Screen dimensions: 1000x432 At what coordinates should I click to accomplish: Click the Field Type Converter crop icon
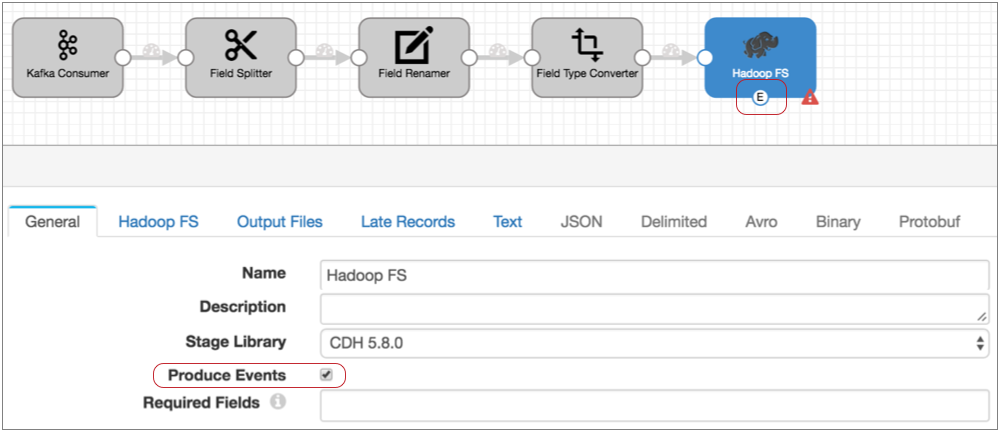point(587,44)
